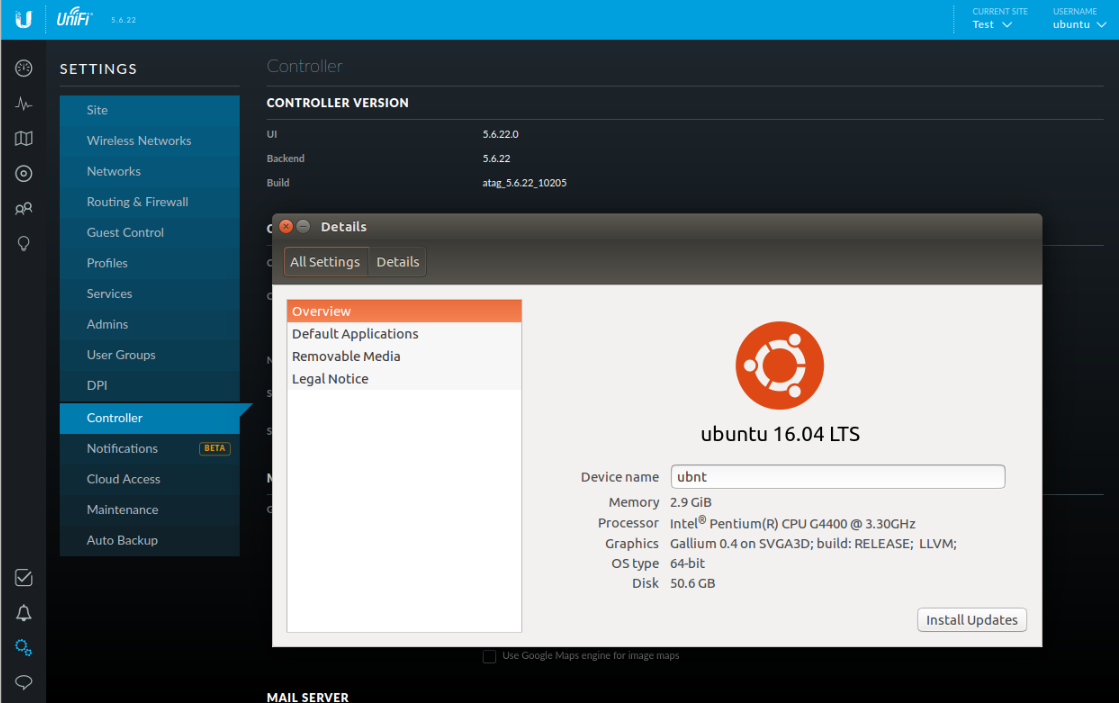Open the Insights lightbulb icon
This screenshot has height=703, width=1119.
coord(24,244)
